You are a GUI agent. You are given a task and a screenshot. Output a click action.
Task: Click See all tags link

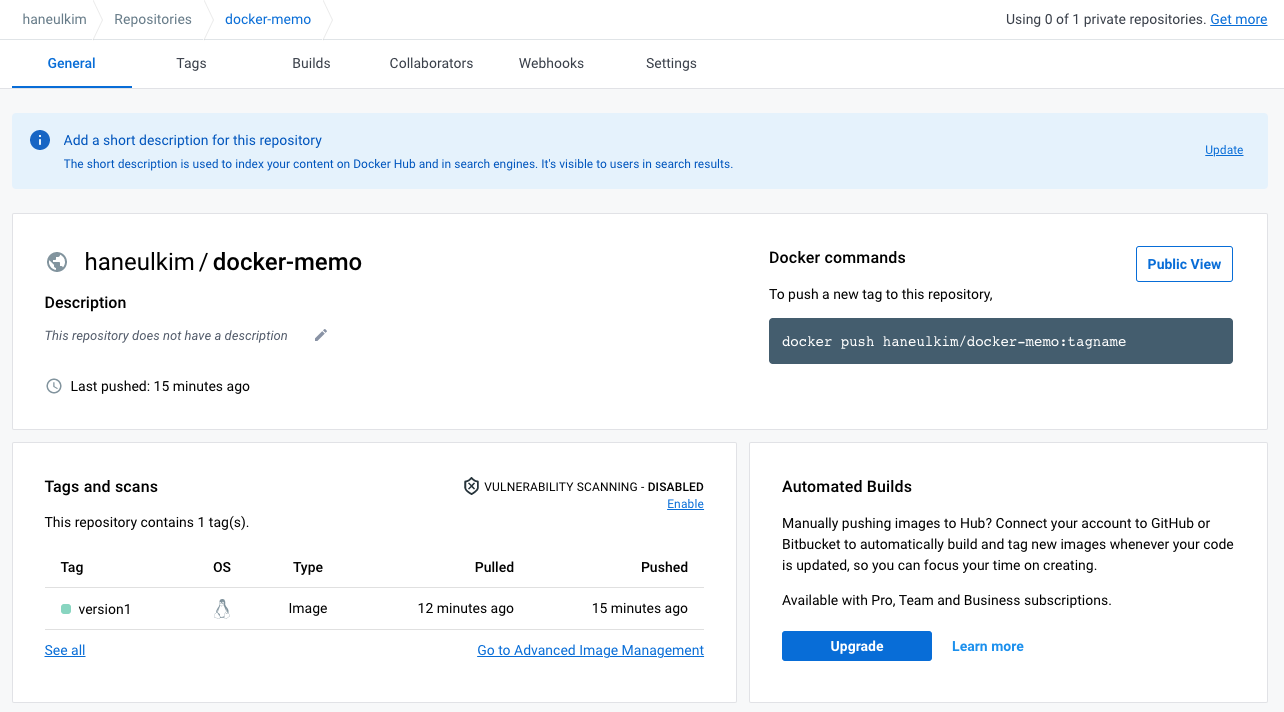click(x=65, y=650)
